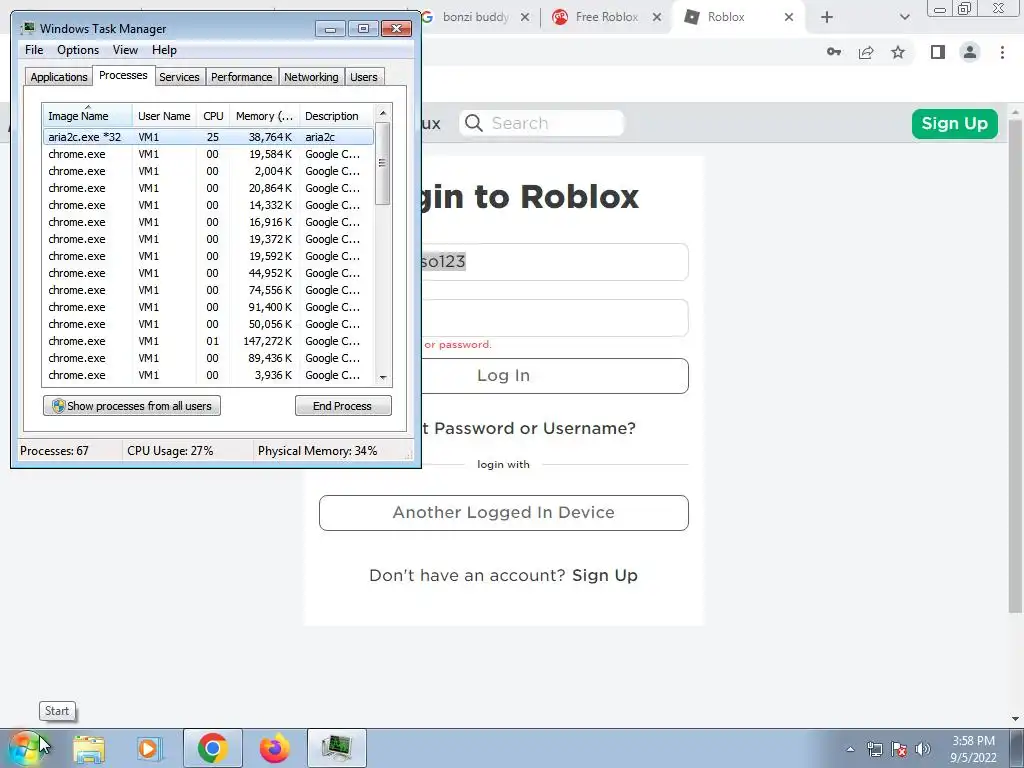1024x768 pixels.
Task: Show hidden system tray icons
Action: pyautogui.click(x=850, y=749)
